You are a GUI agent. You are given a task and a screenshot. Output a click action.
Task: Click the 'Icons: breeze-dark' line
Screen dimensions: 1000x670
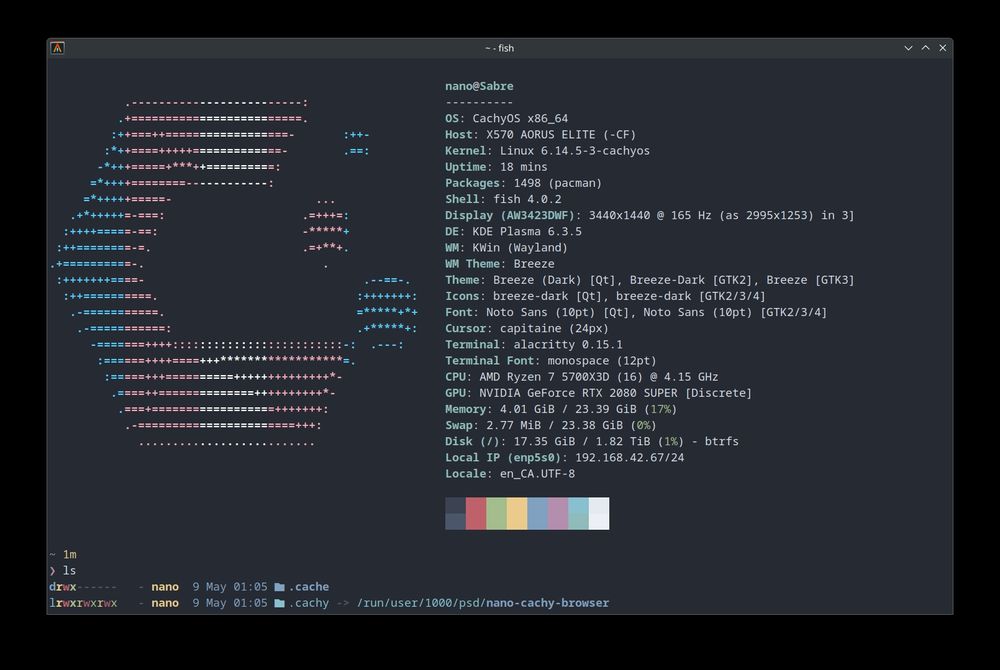[x=605, y=296]
